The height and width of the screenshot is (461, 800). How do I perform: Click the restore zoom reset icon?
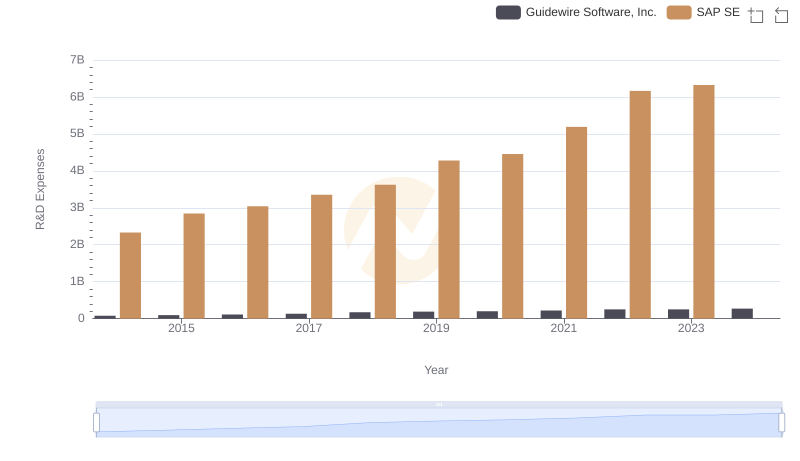[781, 15]
